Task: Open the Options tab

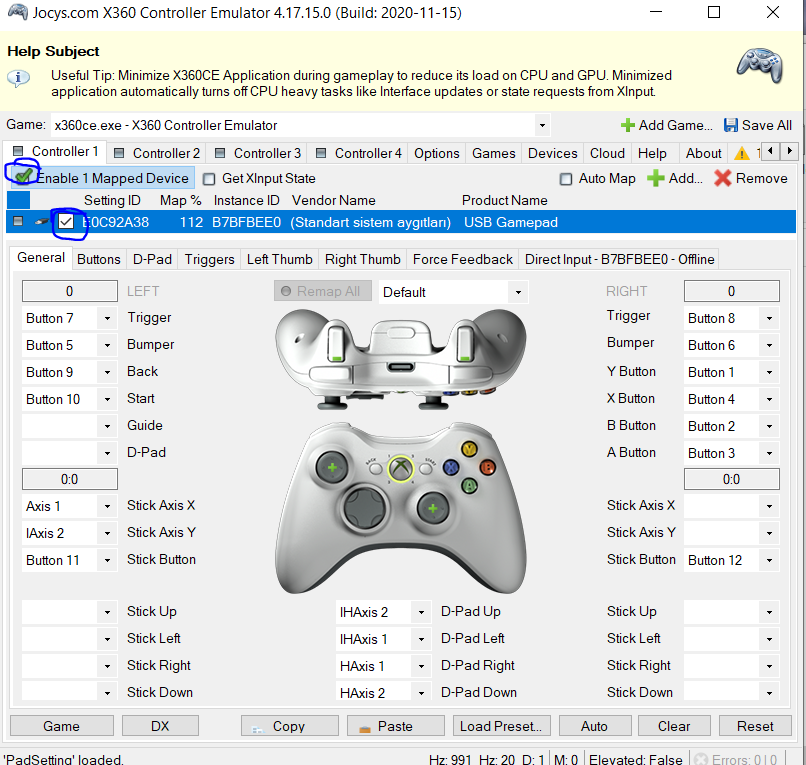Action: [436, 153]
